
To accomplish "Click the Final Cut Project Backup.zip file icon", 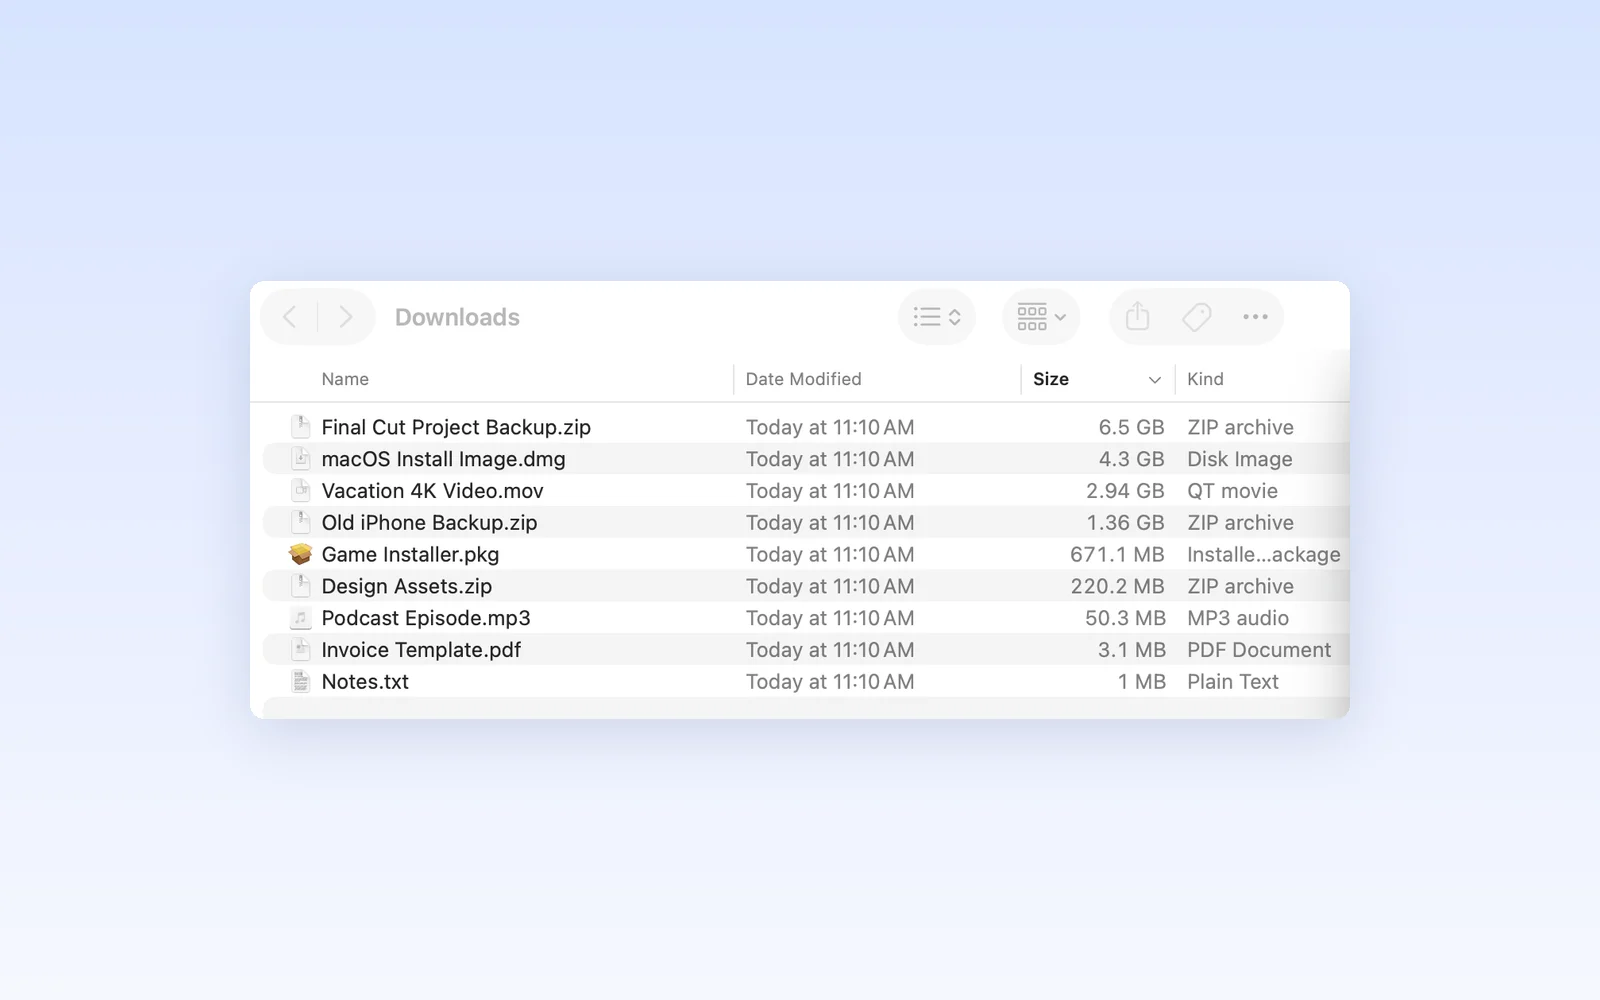I will 301,427.
